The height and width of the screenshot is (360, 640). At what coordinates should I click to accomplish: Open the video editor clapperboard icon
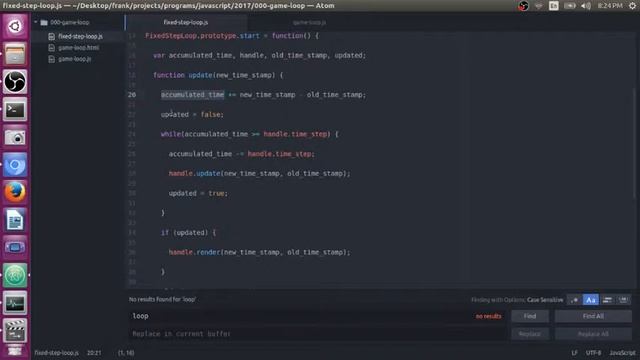(x=15, y=330)
